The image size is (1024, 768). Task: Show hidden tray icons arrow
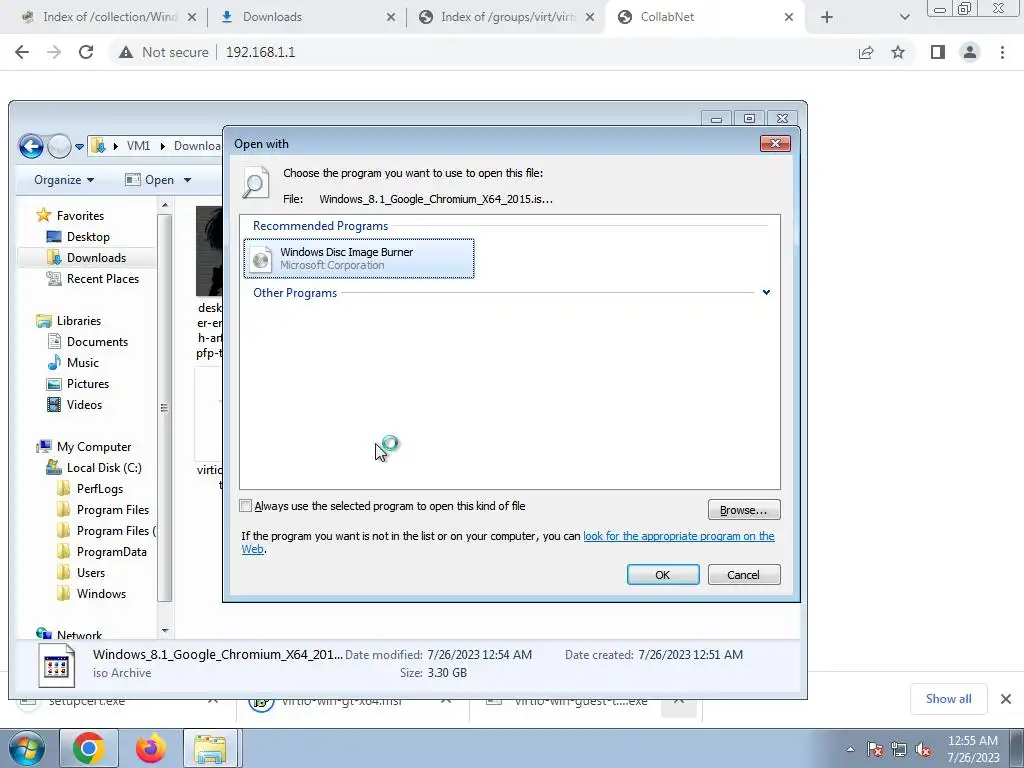pyautogui.click(x=850, y=749)
